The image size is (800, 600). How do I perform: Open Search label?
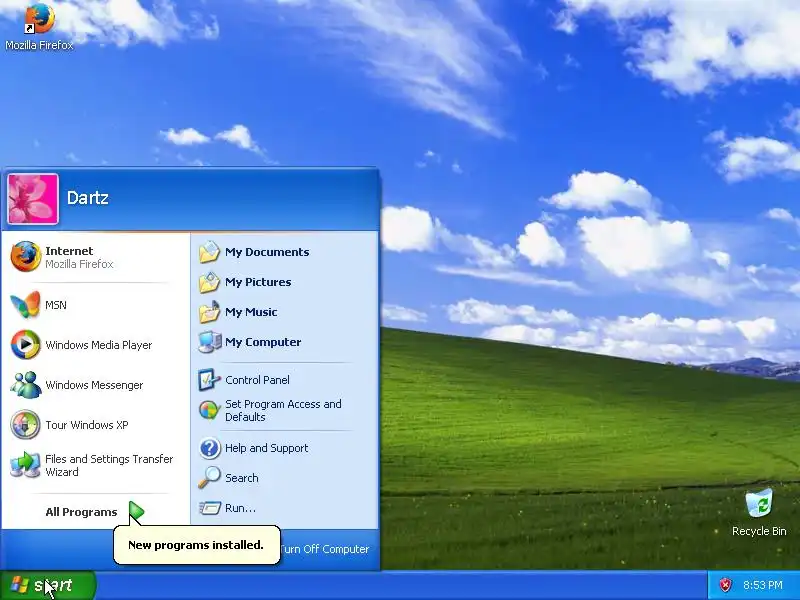241,478
